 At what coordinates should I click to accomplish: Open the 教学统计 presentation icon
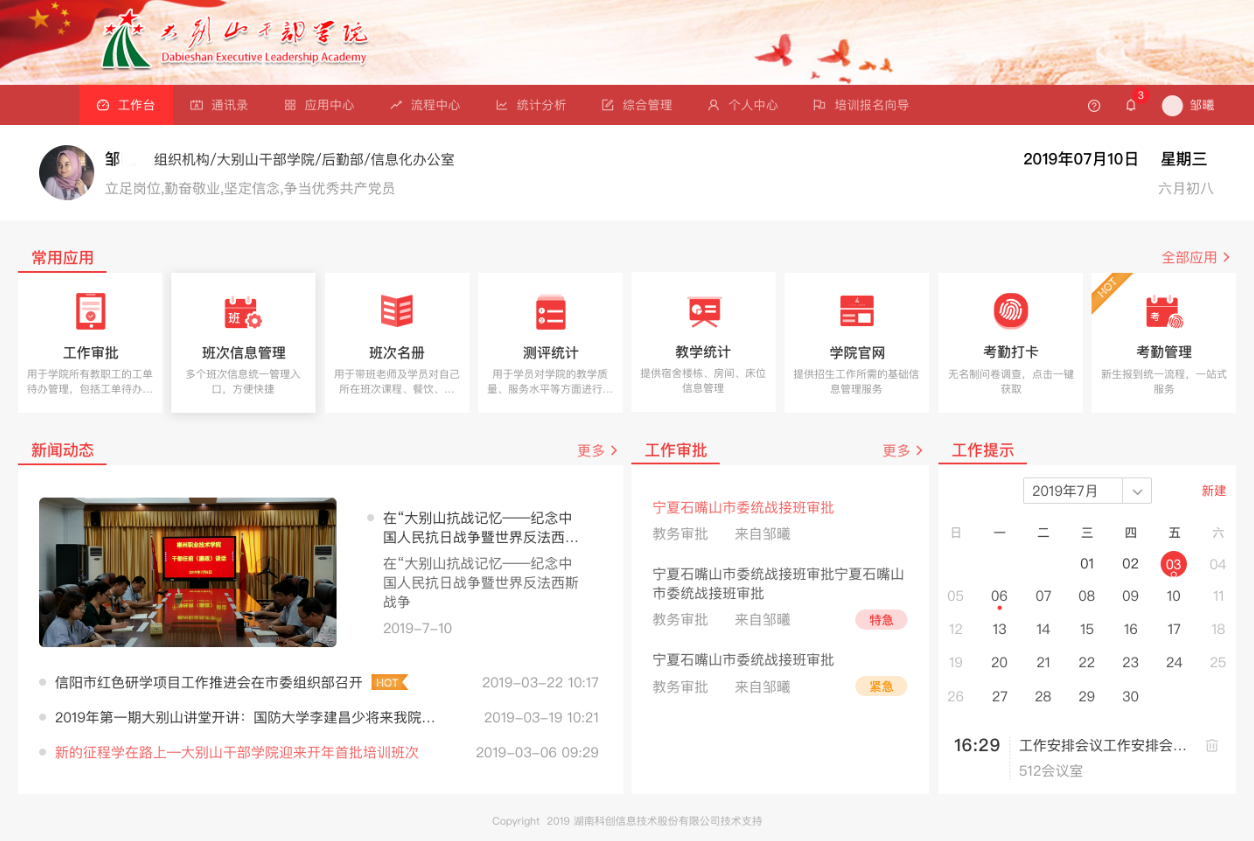point(703,311)
